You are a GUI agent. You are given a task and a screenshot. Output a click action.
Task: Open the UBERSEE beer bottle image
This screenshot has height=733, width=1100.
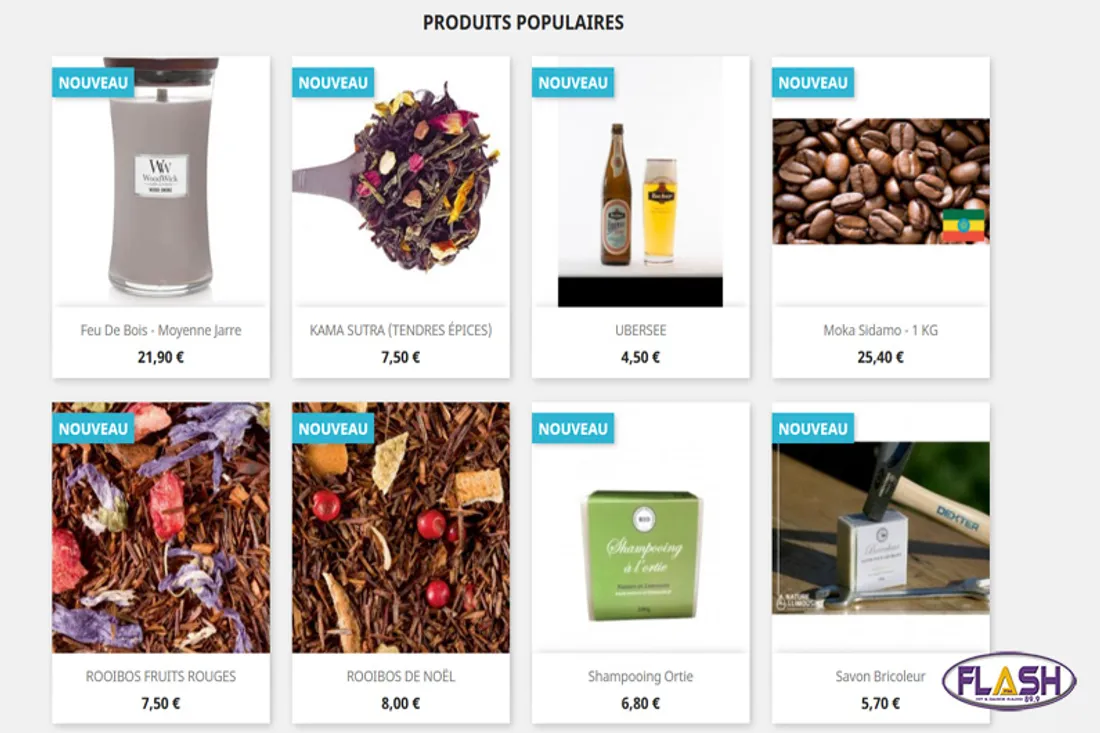(x=640, y=181)
